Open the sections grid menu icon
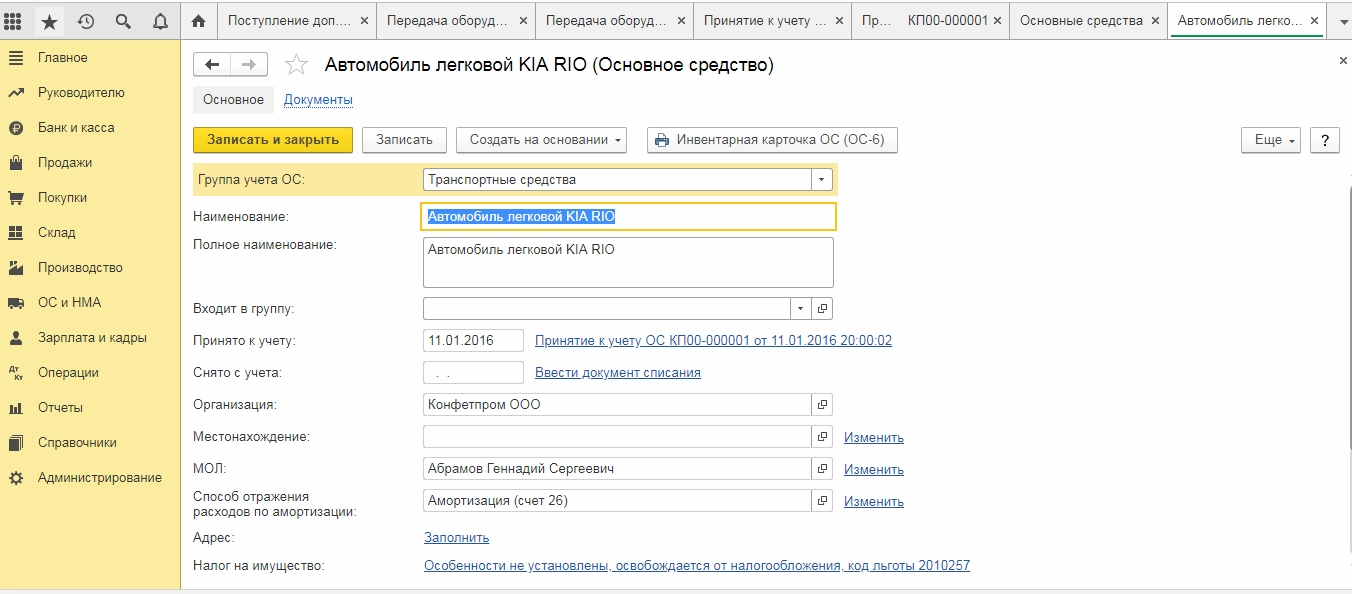Viewport: 1352px width, 594px height. [x=14, y=21]
